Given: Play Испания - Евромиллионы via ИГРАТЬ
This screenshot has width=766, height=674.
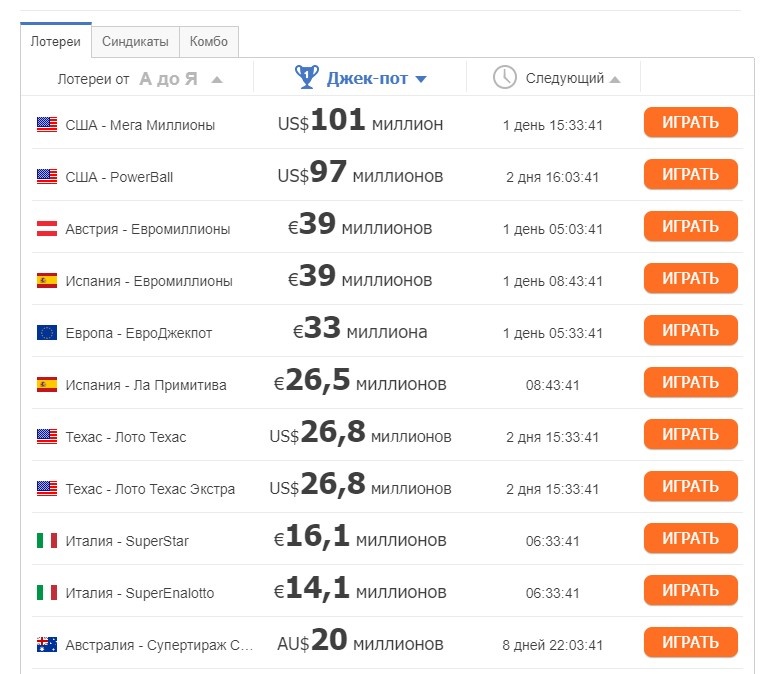Looking at the screenshot, I should [690, 278].
